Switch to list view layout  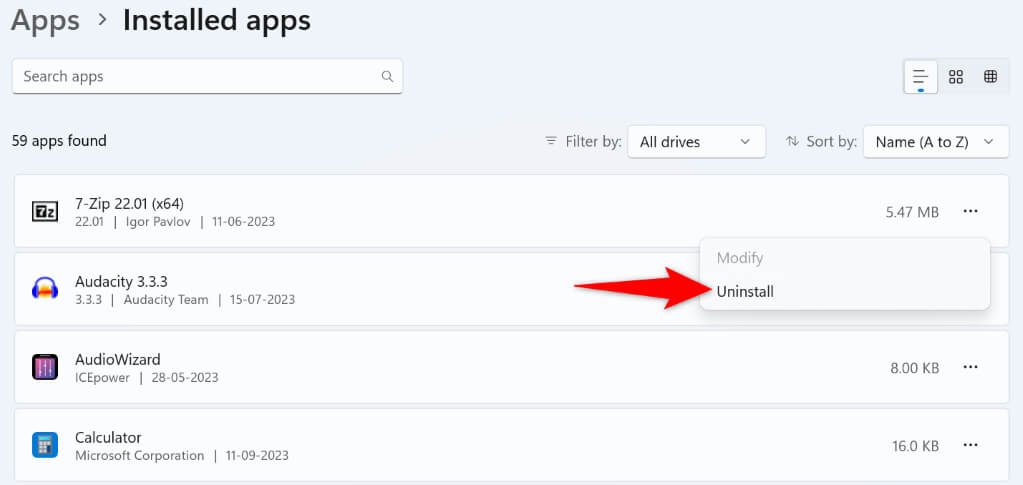(x=920, y=77)
